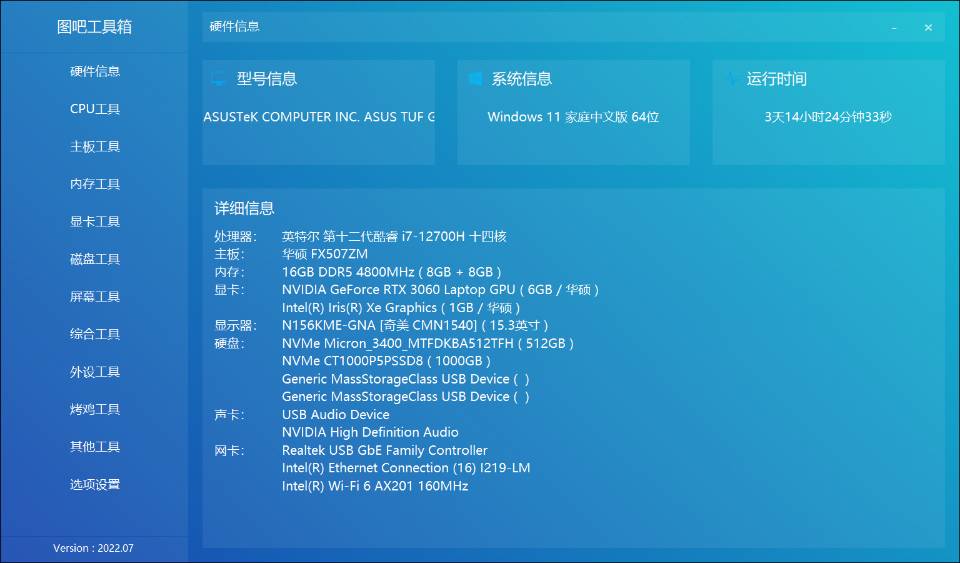Click NVIDIA GeForce RTX 3060 Laptop GPU line

click(x=440, y=289)
